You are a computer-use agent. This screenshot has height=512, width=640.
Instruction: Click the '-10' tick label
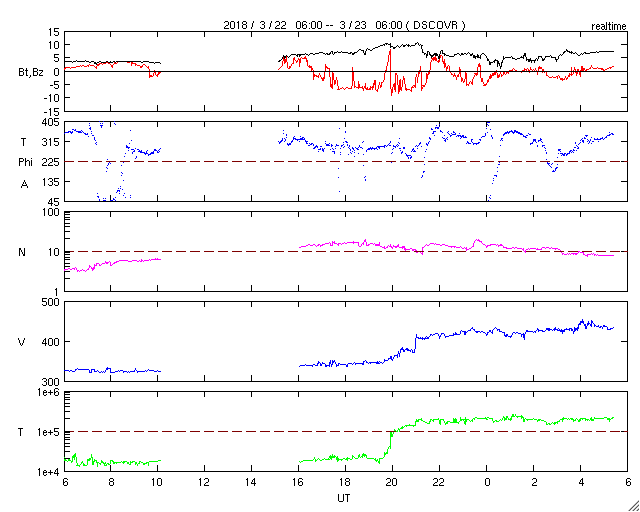click(51, 98)
